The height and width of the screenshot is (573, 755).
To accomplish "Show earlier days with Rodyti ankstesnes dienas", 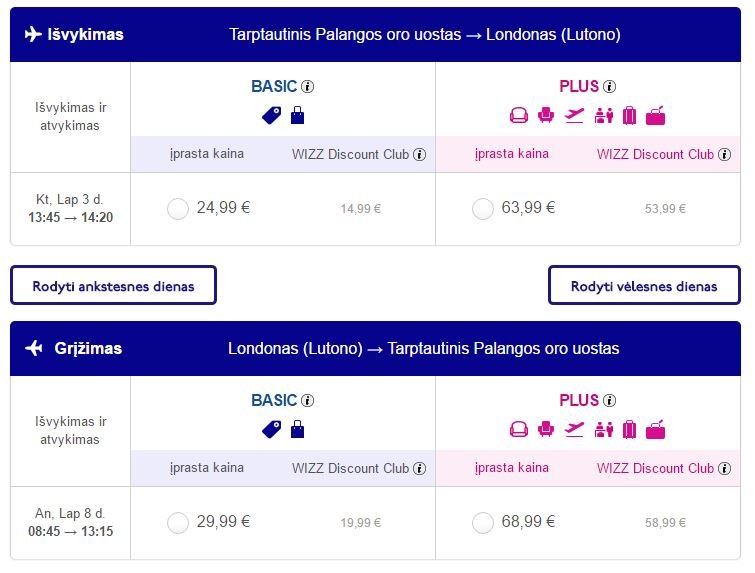I will pyautogui.click(x=113, y=285).
